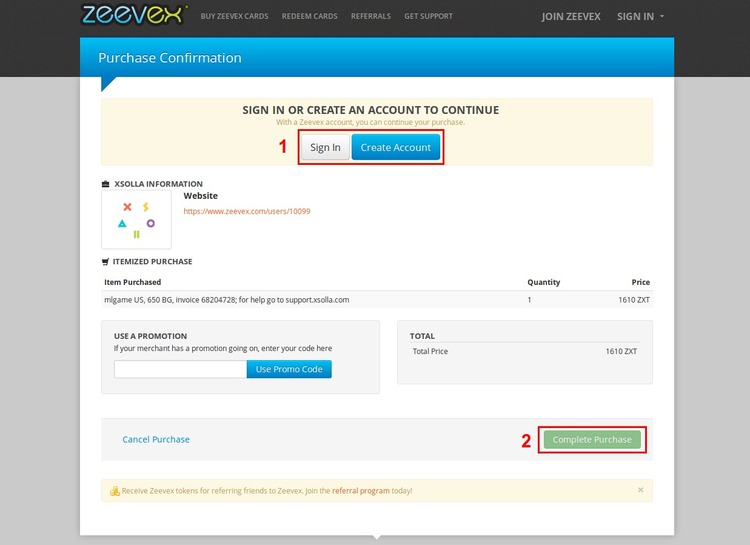Click the Xsolla merchant logo thumbnail

[x=136, y=220]
